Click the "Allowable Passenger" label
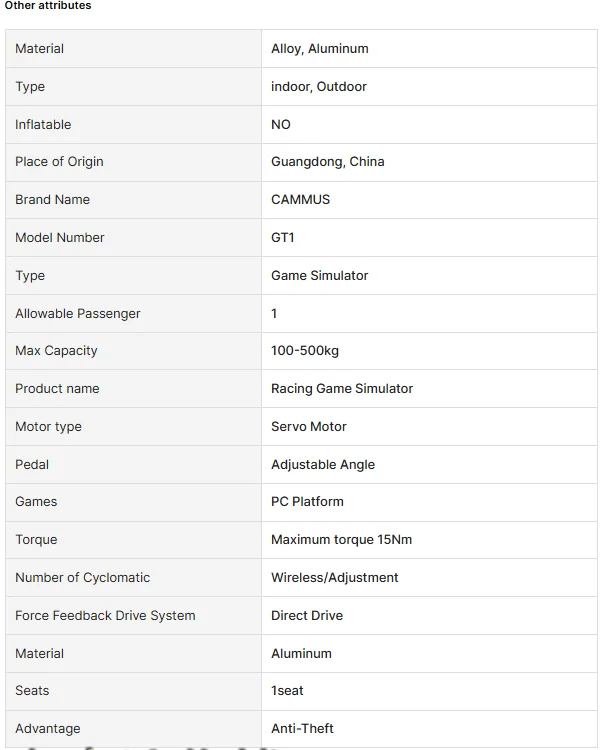 [x=78, y=314]
